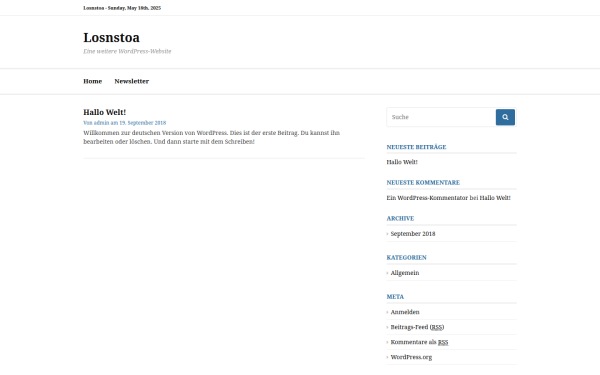This screenshot has height=375, width=600.
Task: Click Hallo Welt! under Neueste Beiträge
Action: pyautogui.click(x=402, y=162)
